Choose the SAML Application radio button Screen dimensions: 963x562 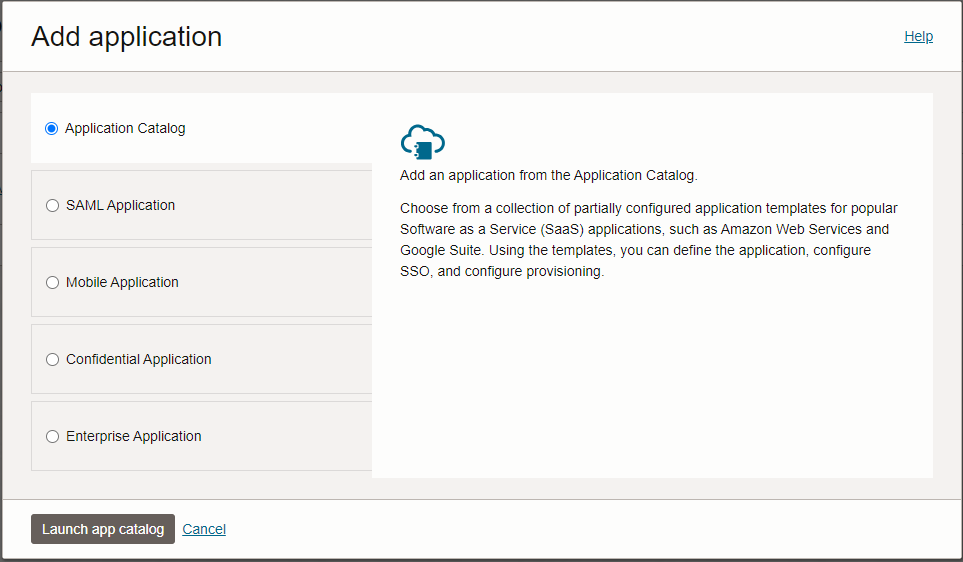click(53, 205)
